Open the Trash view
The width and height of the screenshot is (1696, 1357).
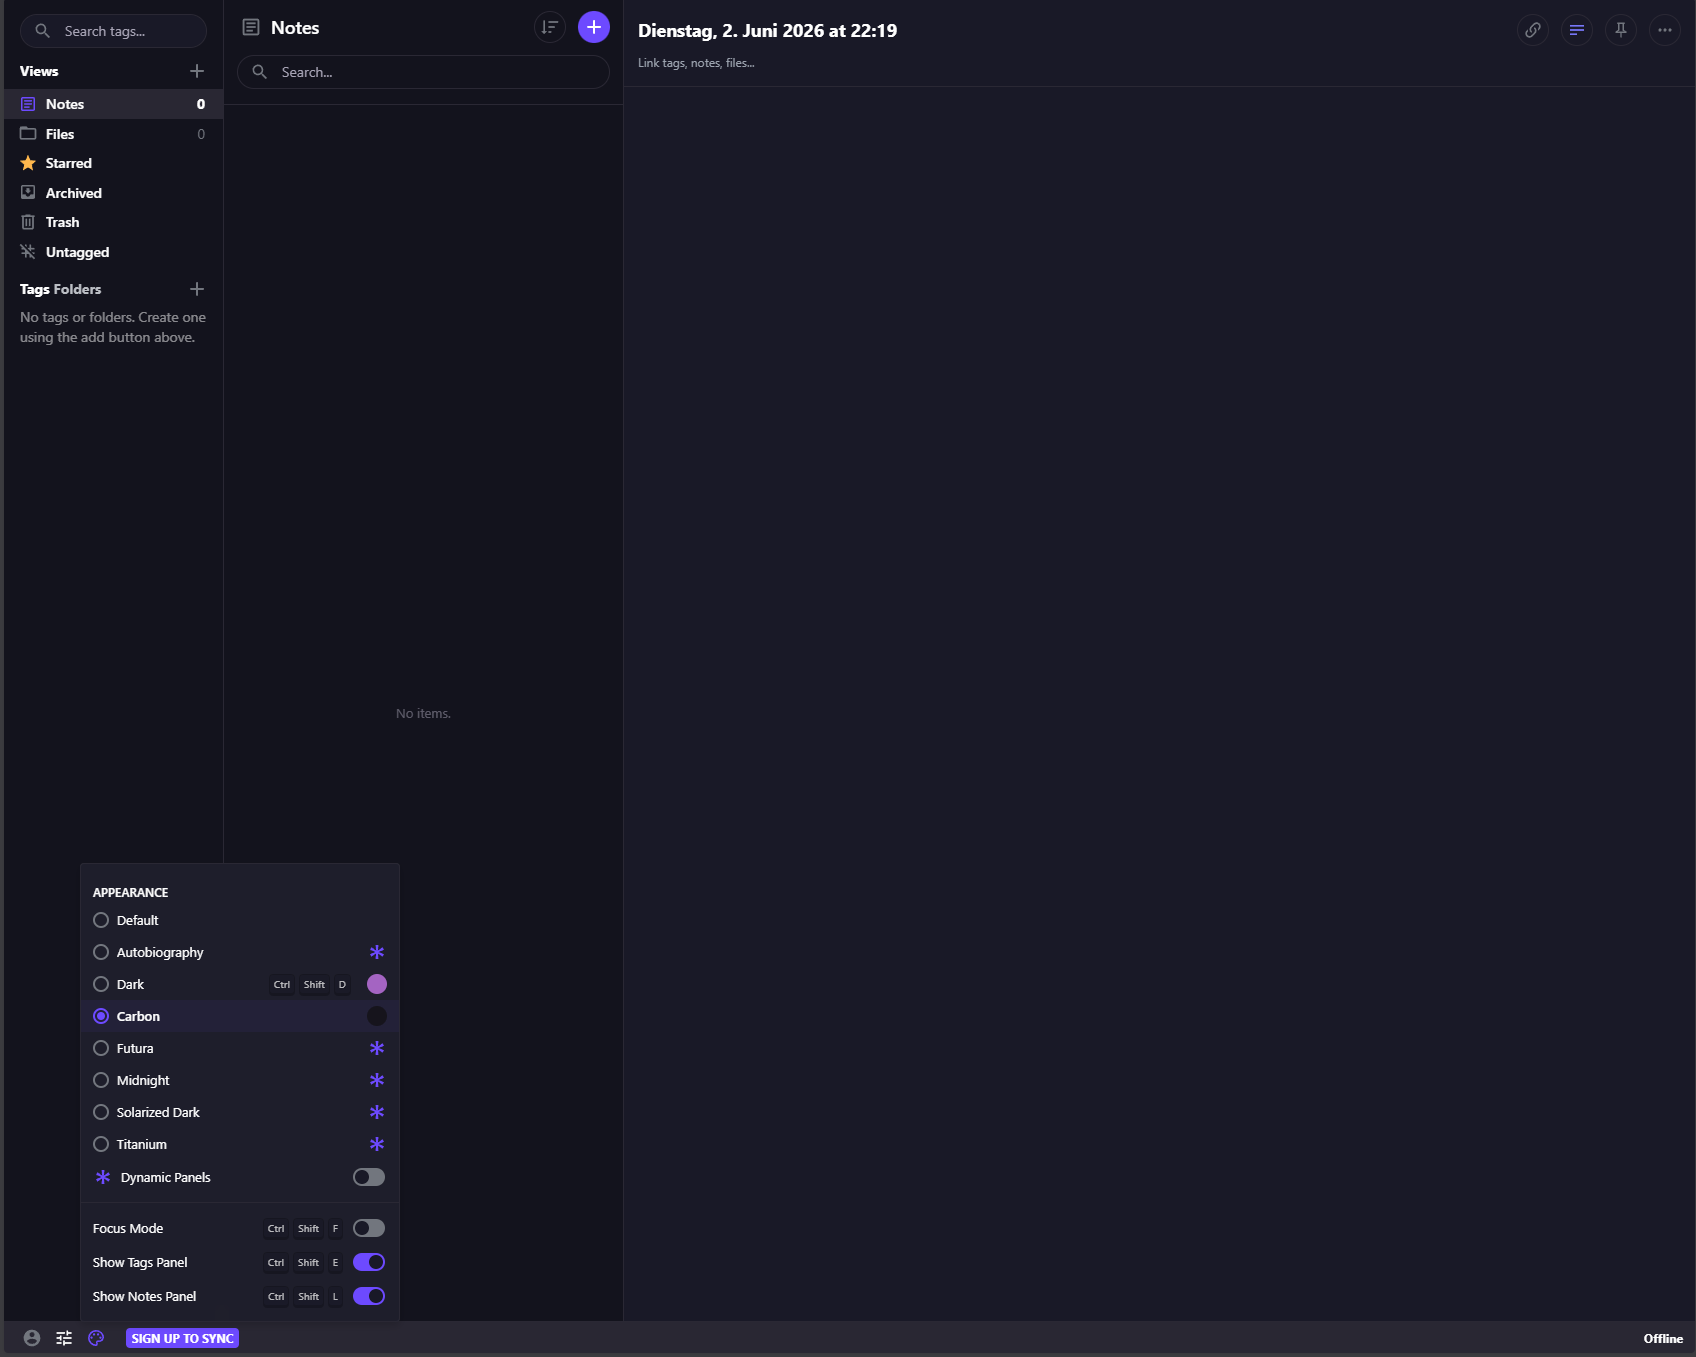coord(113,222)
